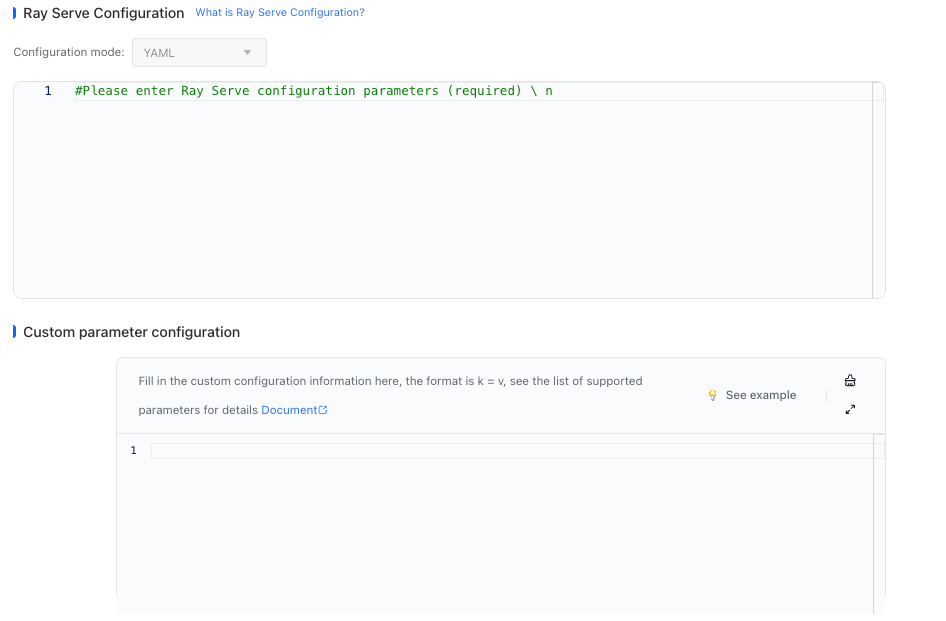
Task: Click the clear broom icon in custom parameters
Action: (850, 380)
